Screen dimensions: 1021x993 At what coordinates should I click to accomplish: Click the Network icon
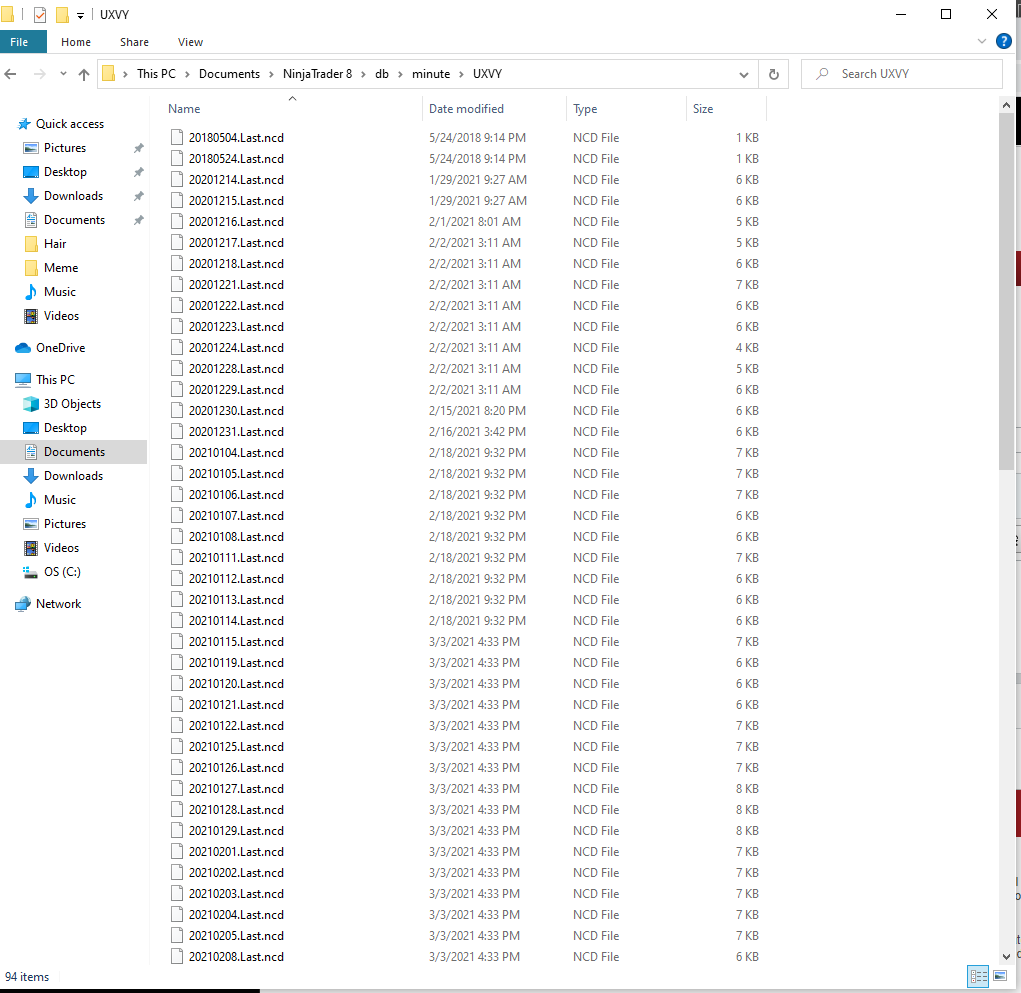(23, 604)
